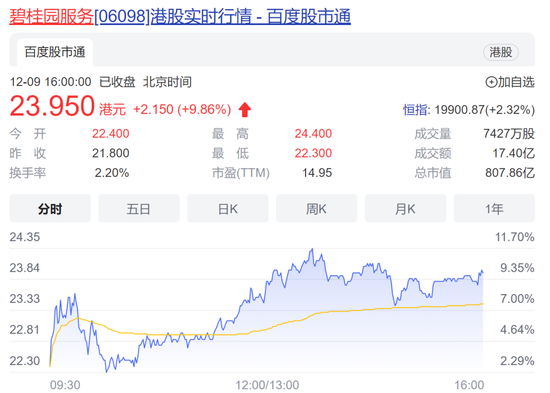550x393 pixels.
Task: Click the change value +2.150 (+9.86%)
Action: click(182, 109)
